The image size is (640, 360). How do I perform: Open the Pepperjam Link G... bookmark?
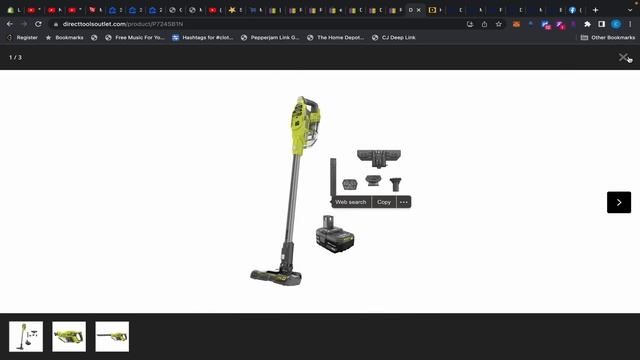(x=270, y=38)
